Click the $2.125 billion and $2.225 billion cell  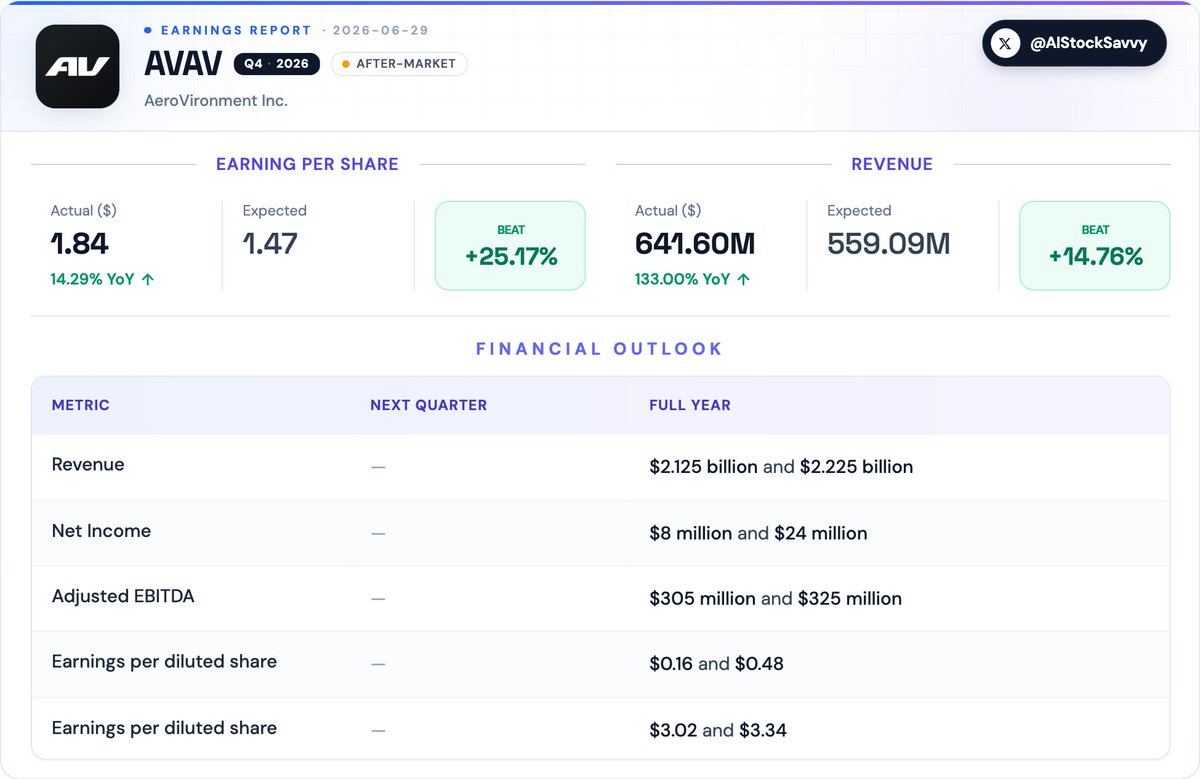[x=781, y=467]
